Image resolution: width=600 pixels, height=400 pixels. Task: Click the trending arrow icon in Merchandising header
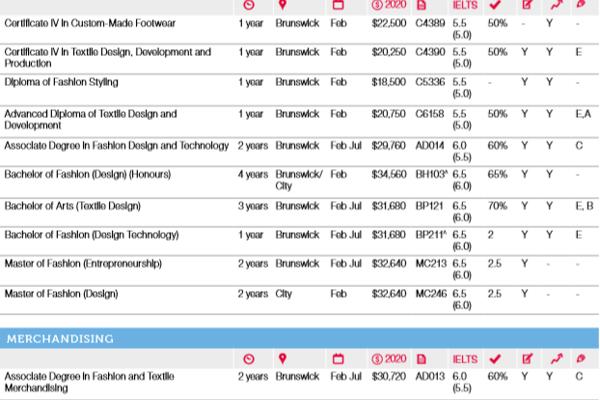click(554, 359)
